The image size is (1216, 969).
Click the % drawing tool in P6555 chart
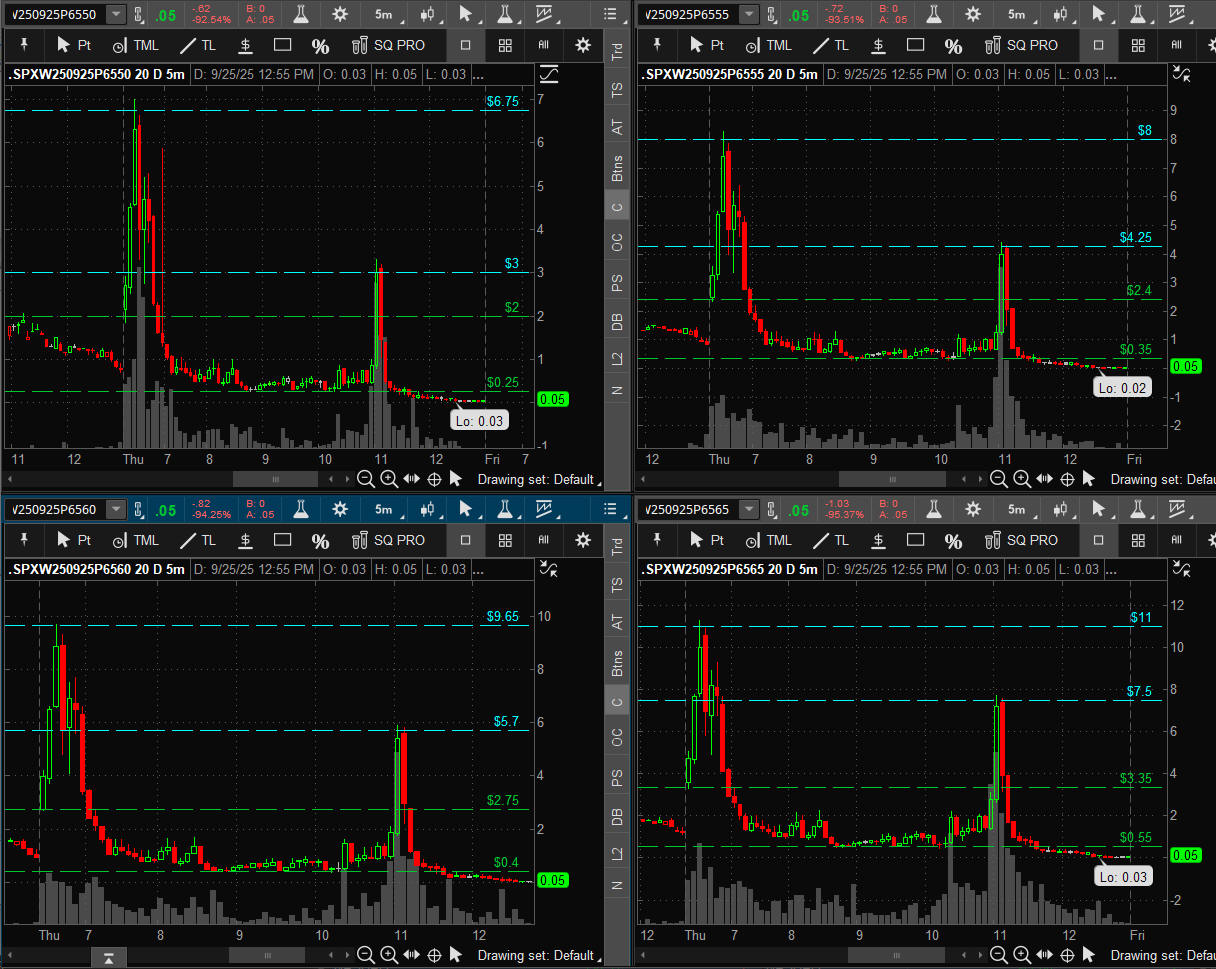click(953, 45)
